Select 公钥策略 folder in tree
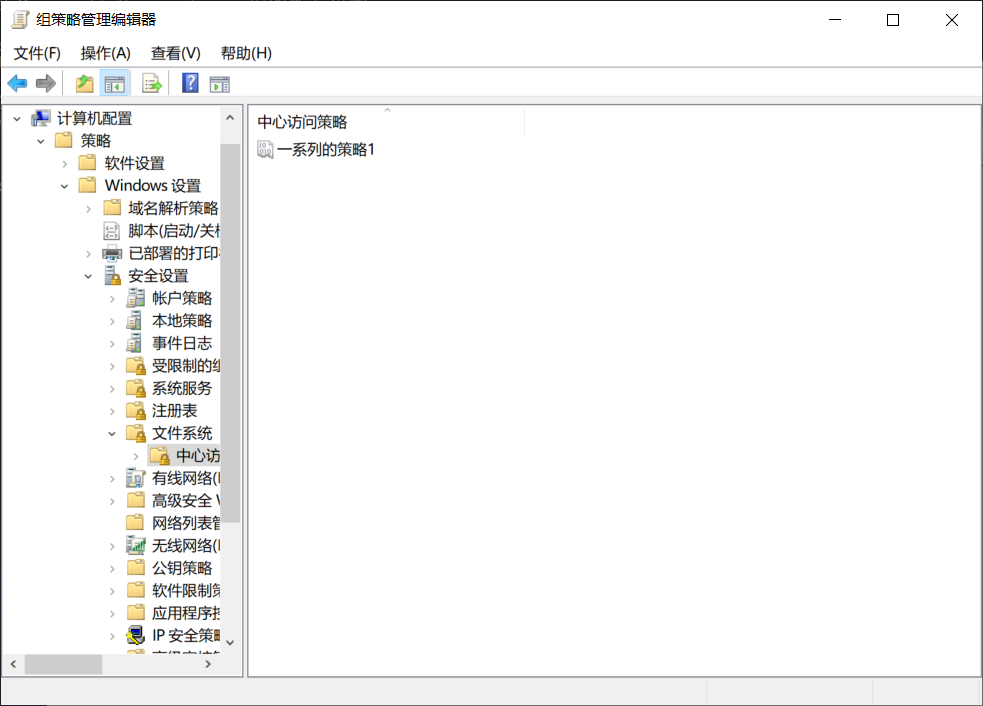 [182, 568]
